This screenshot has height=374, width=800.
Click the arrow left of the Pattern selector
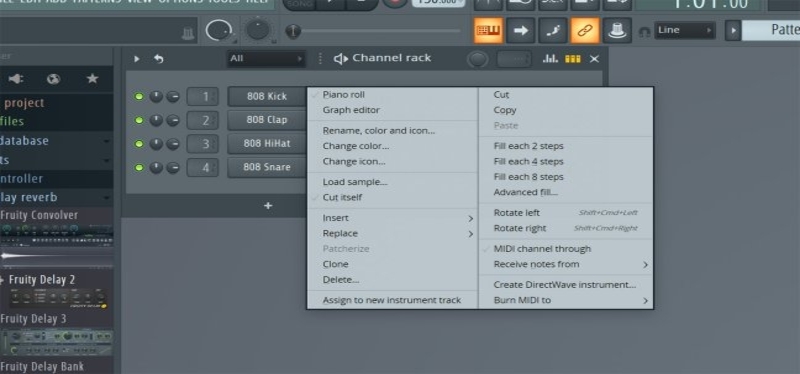coord(733,30)
